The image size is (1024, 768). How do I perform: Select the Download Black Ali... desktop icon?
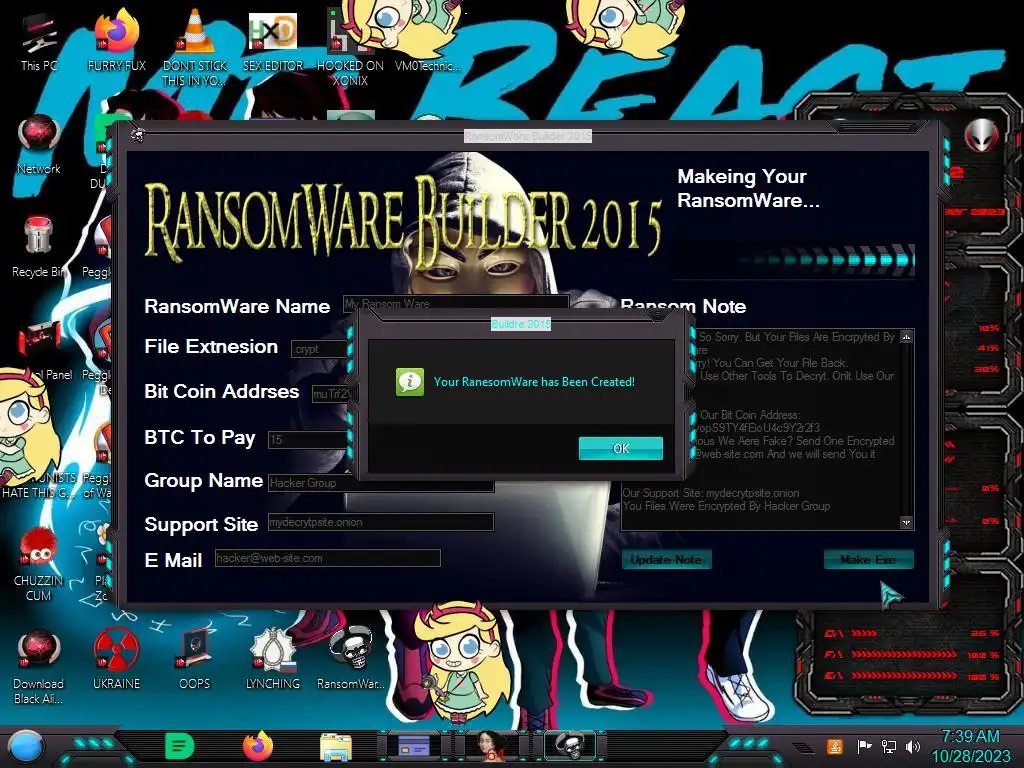point(39,666)
